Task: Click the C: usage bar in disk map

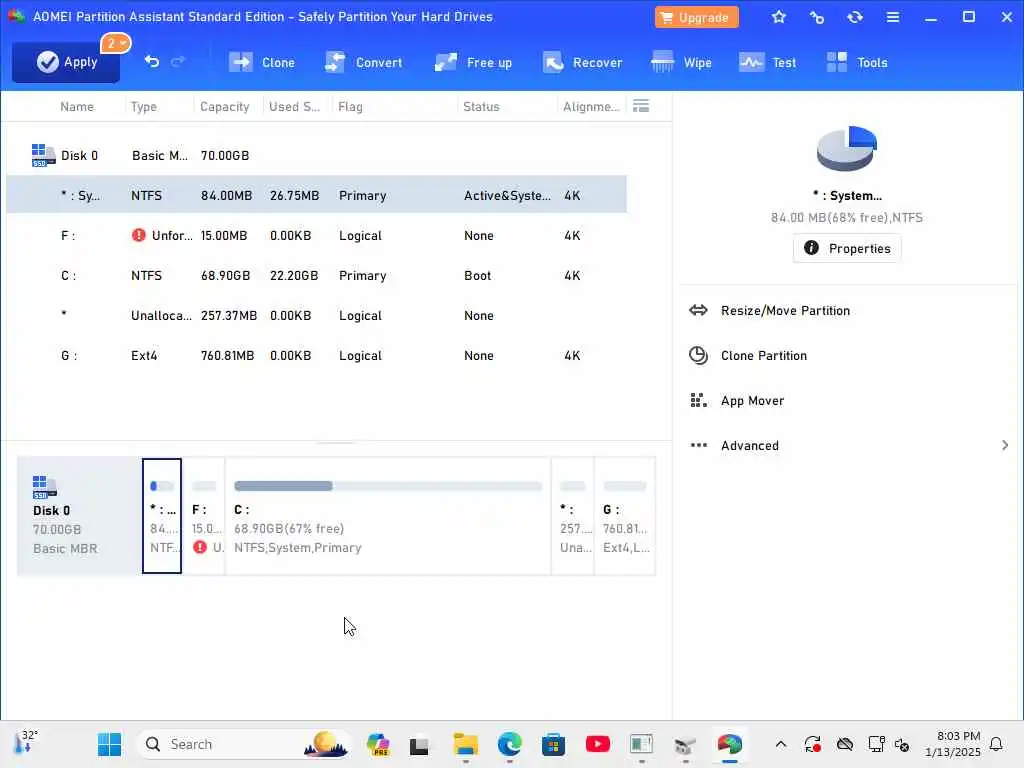Action: (388, 486)
